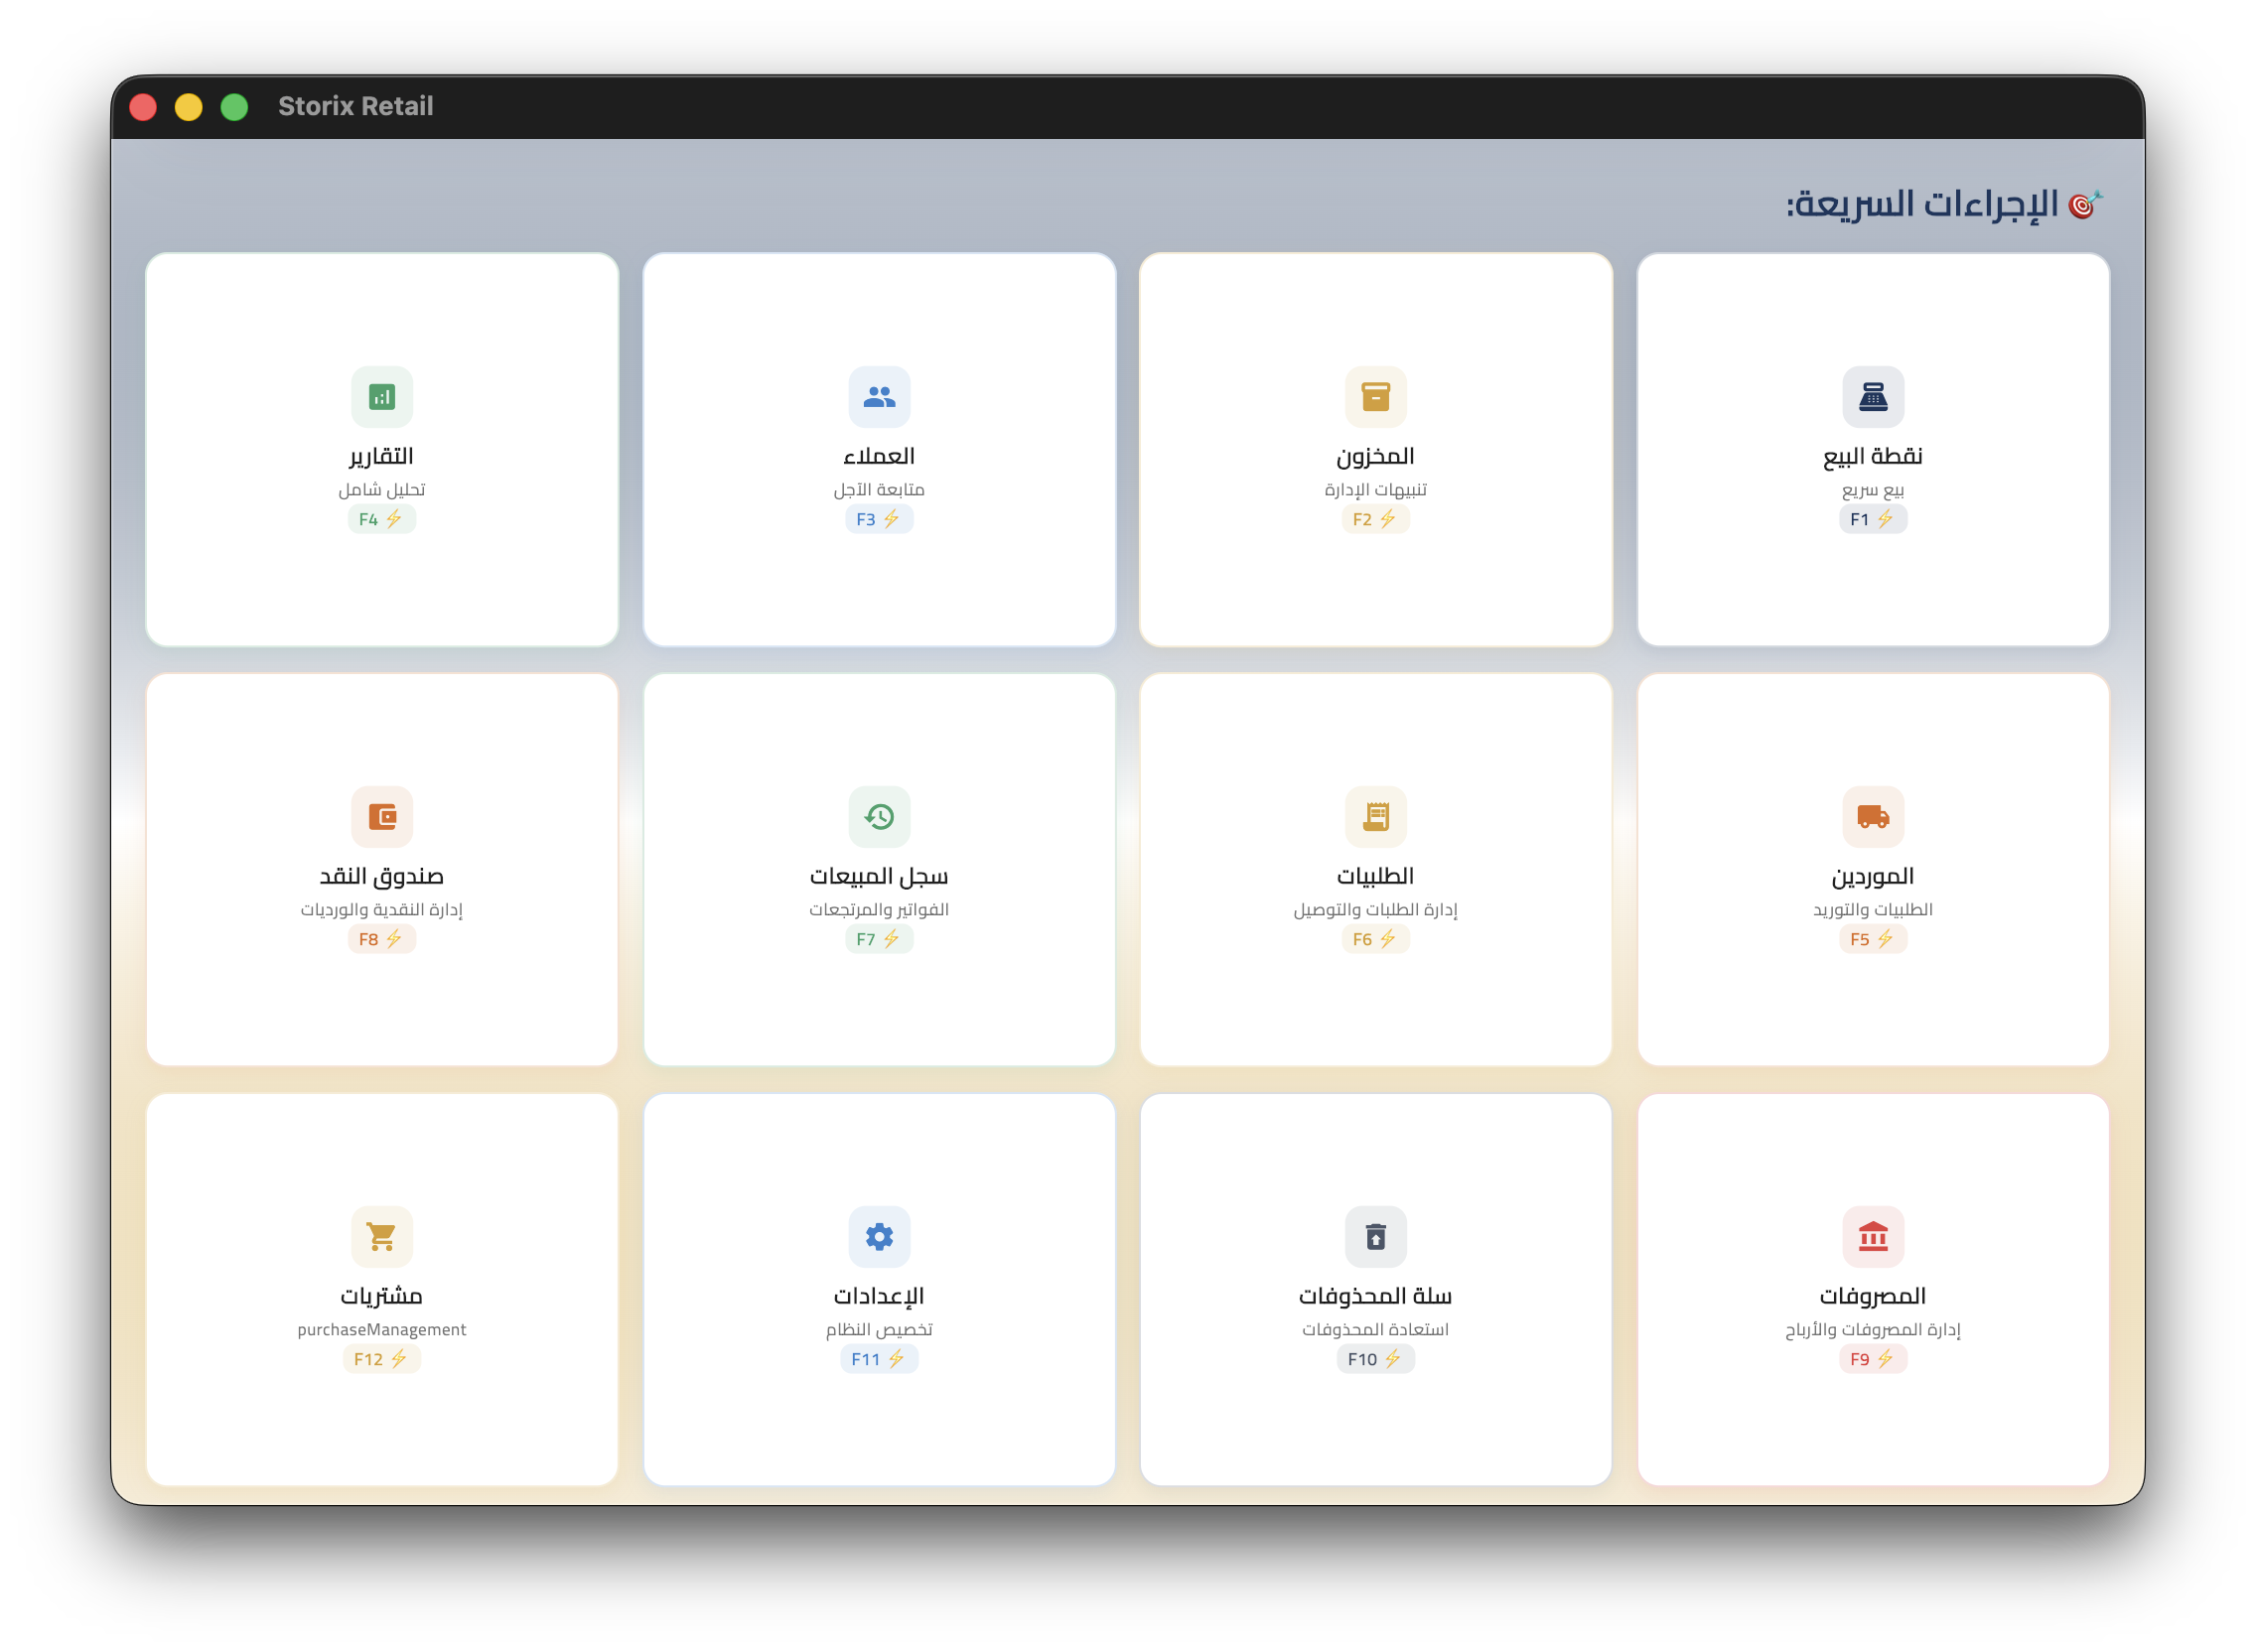Open the Orders receipt icon
Viewport: 2256px width, 1652px height.
pos(1375,817)
